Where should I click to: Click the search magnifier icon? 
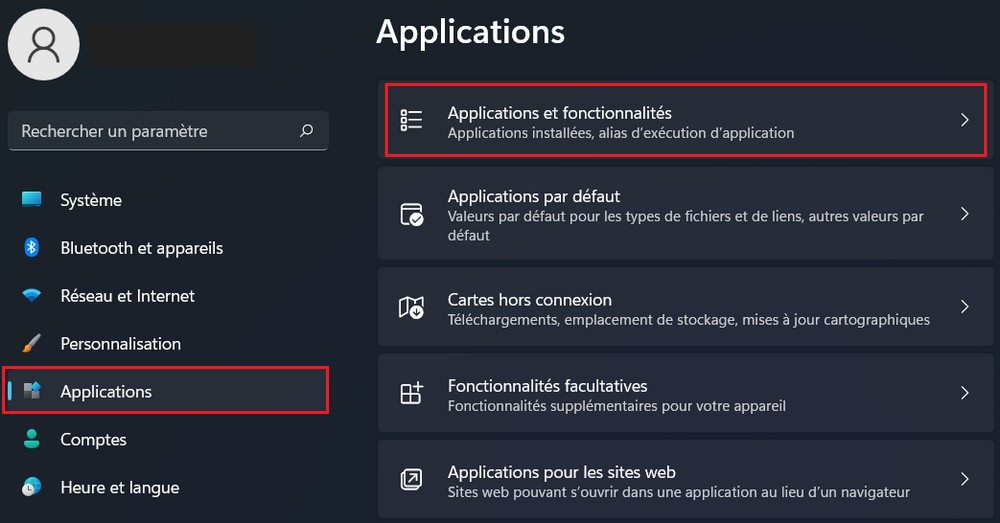click(306, 131)
